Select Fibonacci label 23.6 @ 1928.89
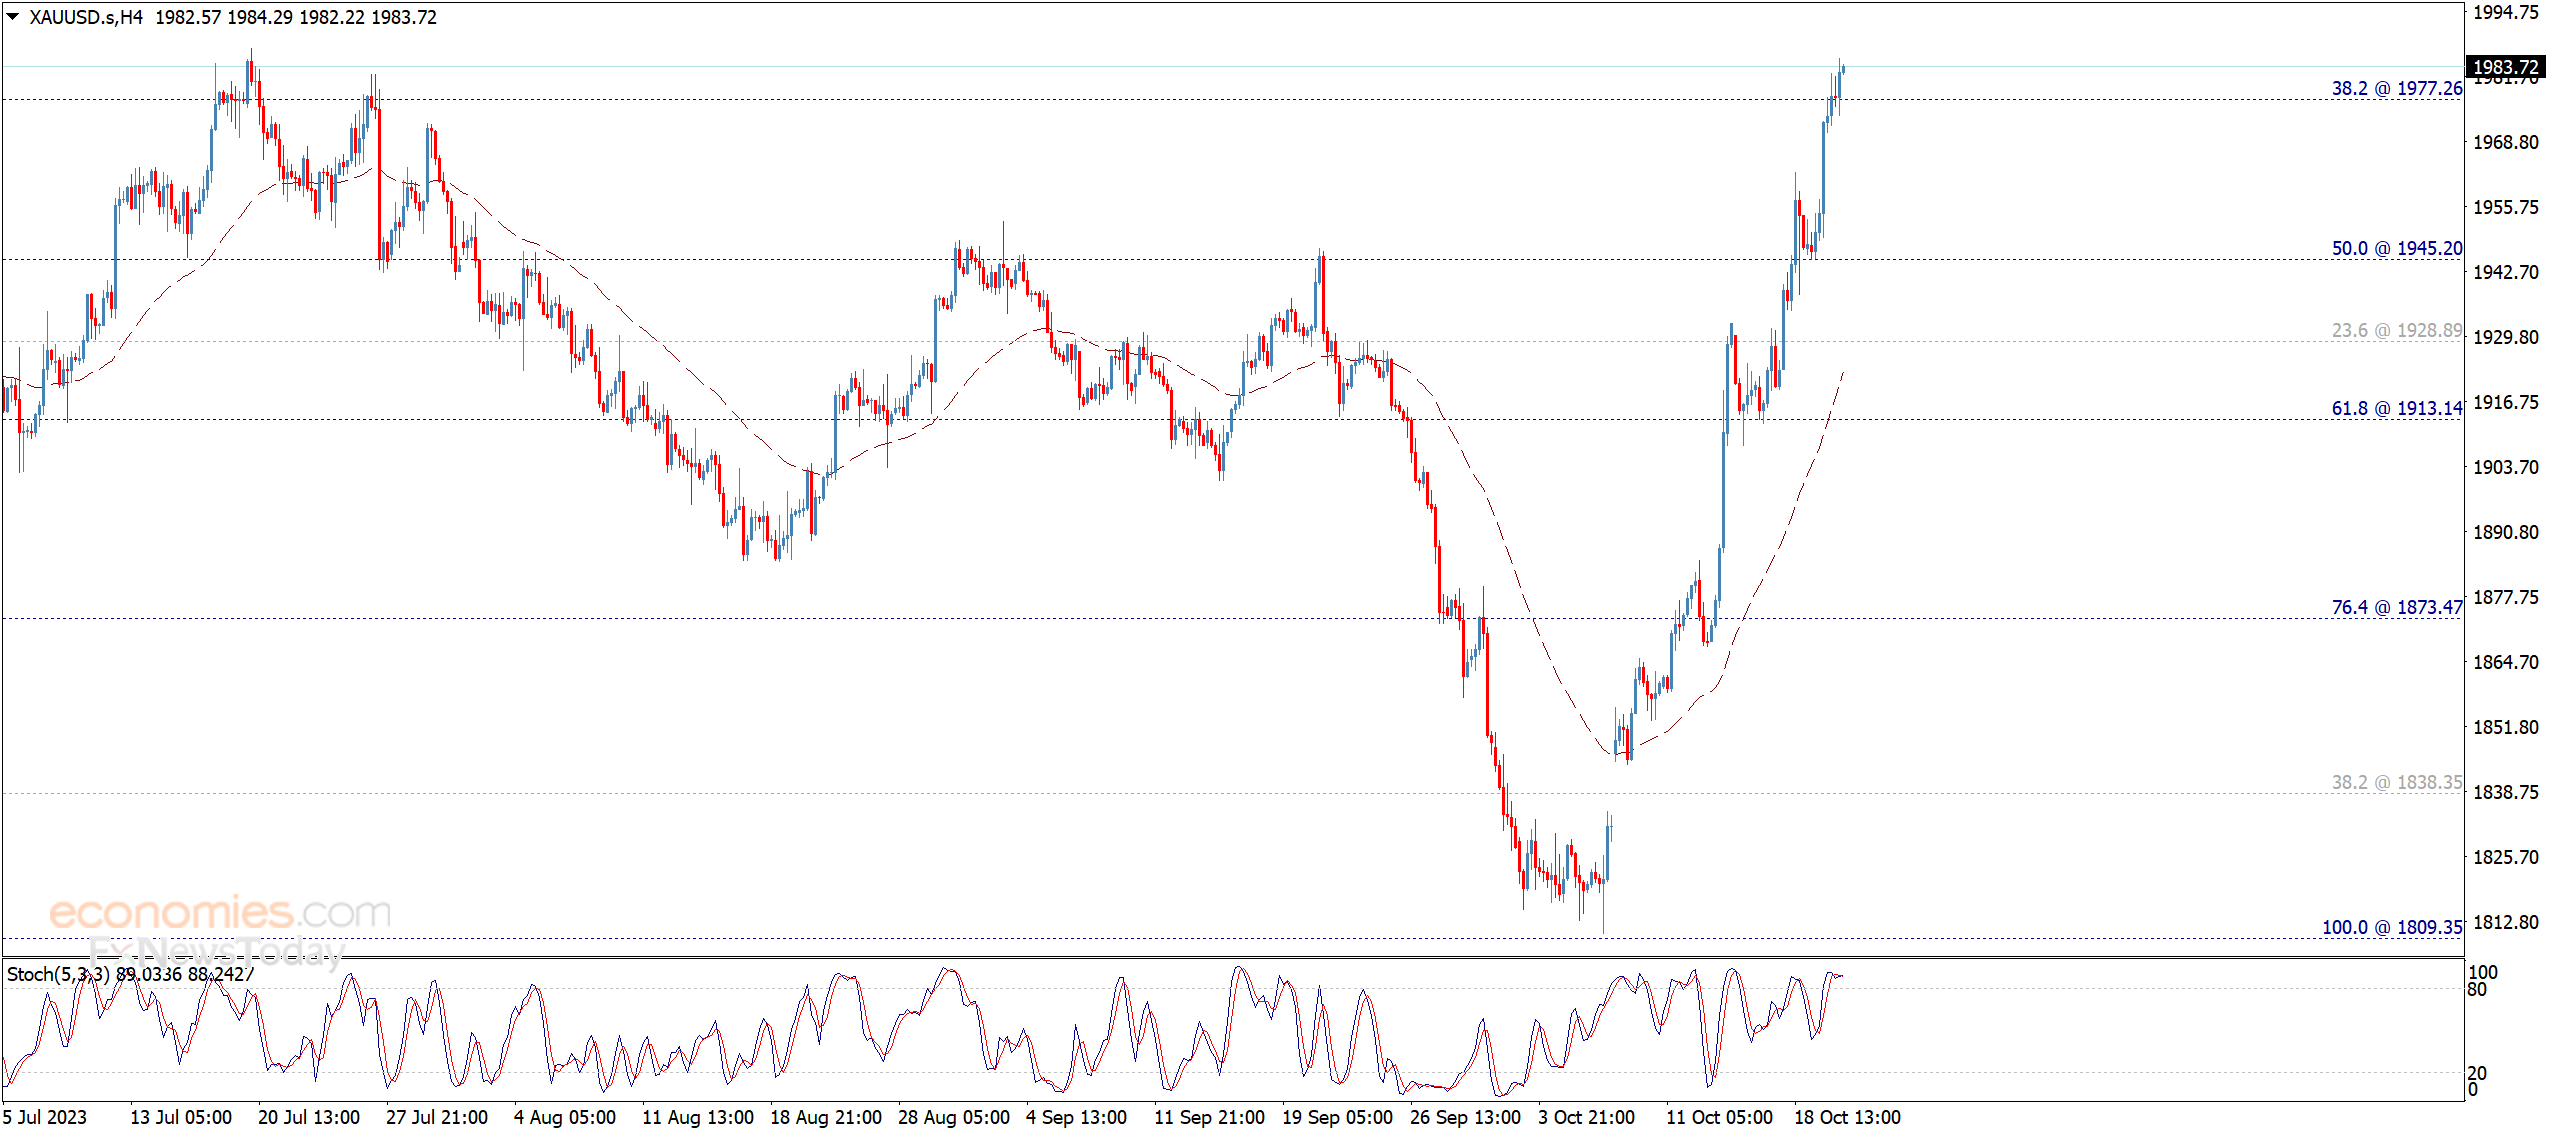 point(2397,330)
